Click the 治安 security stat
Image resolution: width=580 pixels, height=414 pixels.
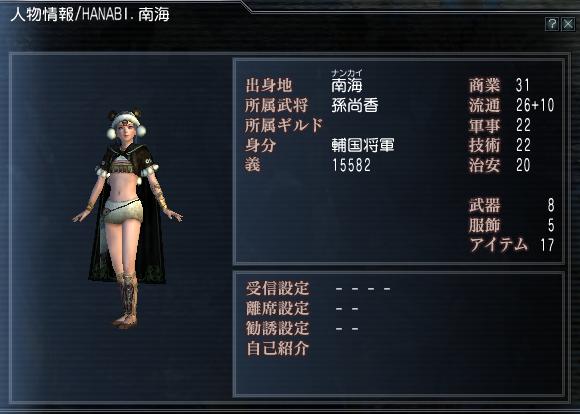[x=500, y=165]
